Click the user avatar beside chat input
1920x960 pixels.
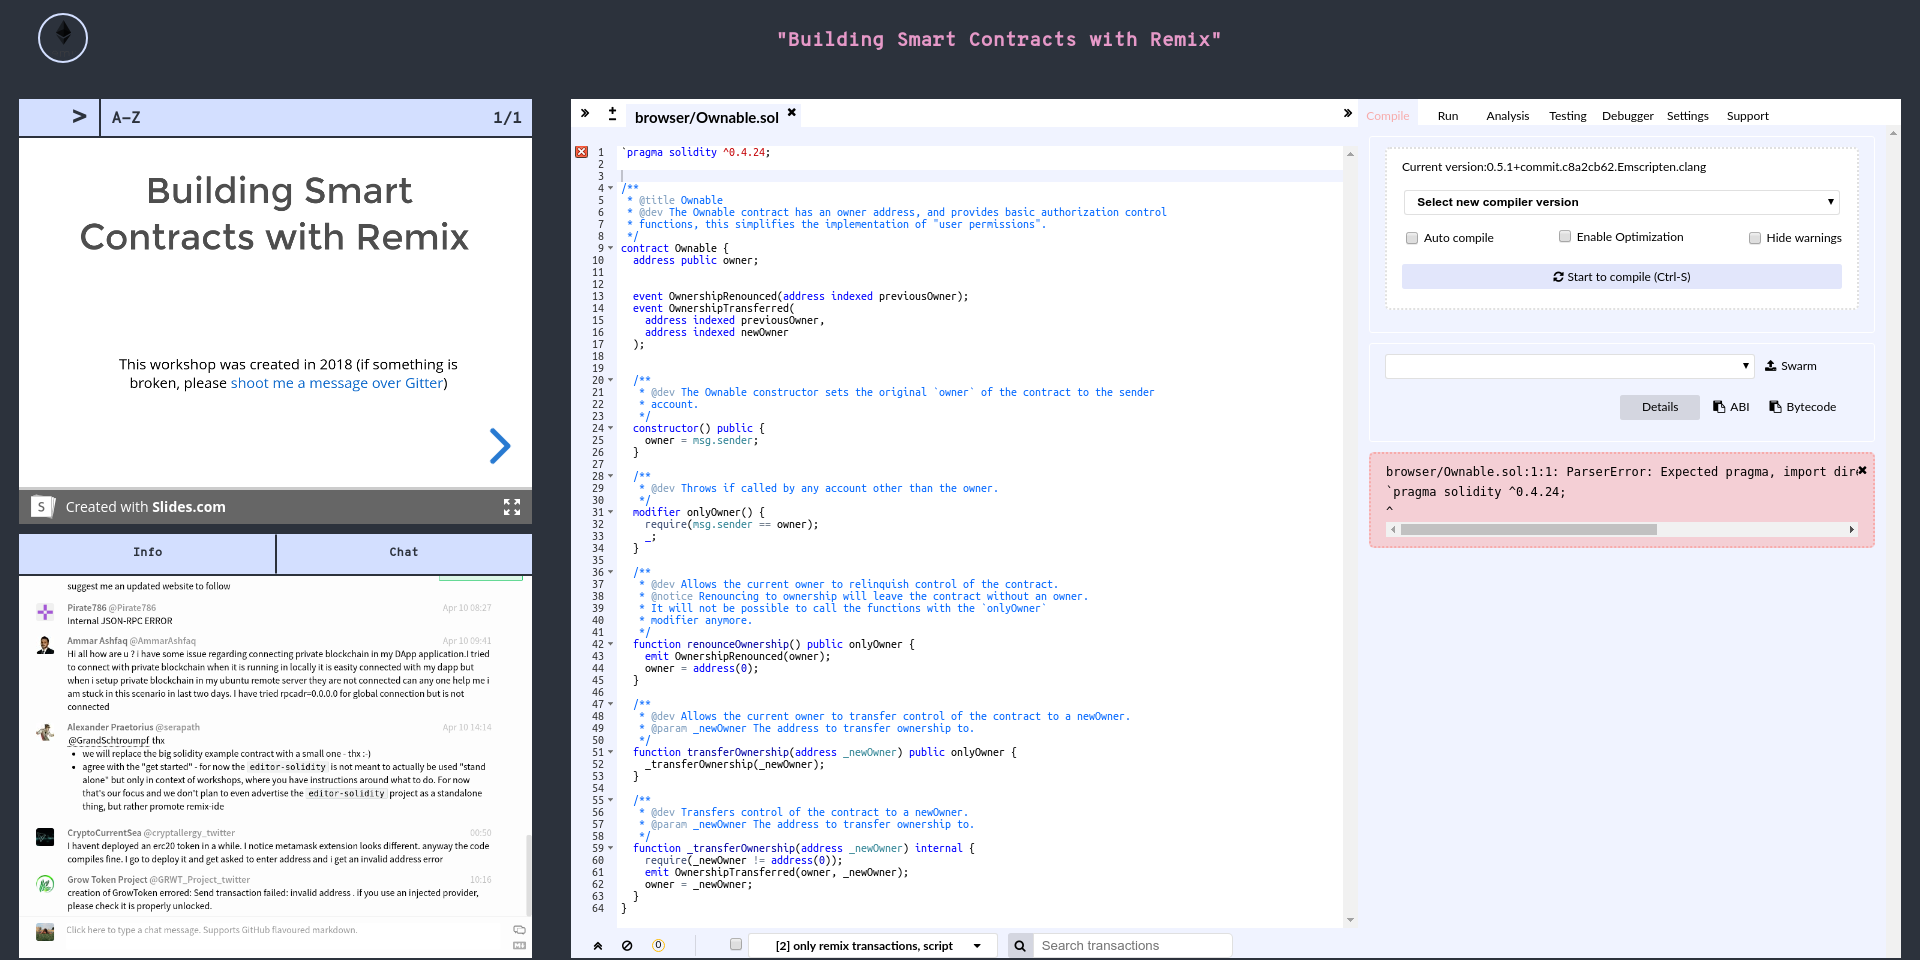tap(45, 932)
